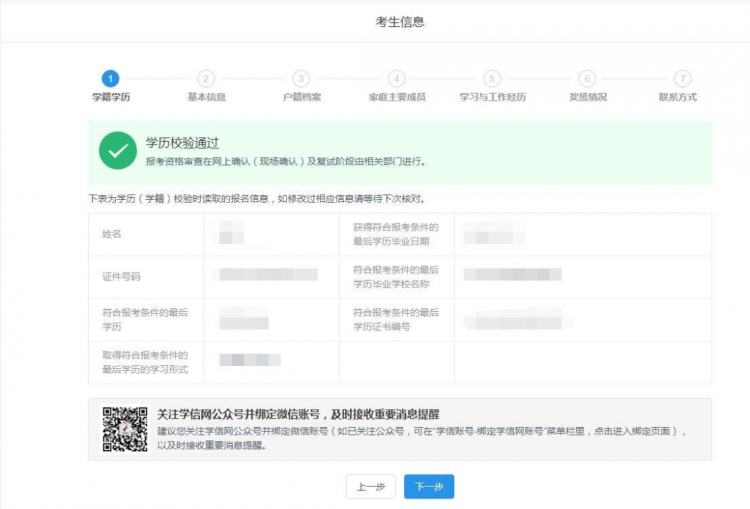This screenshot has height=509, width=750.
Task: Click the 证件号码 table label
Action: click(x=121, y=277)
